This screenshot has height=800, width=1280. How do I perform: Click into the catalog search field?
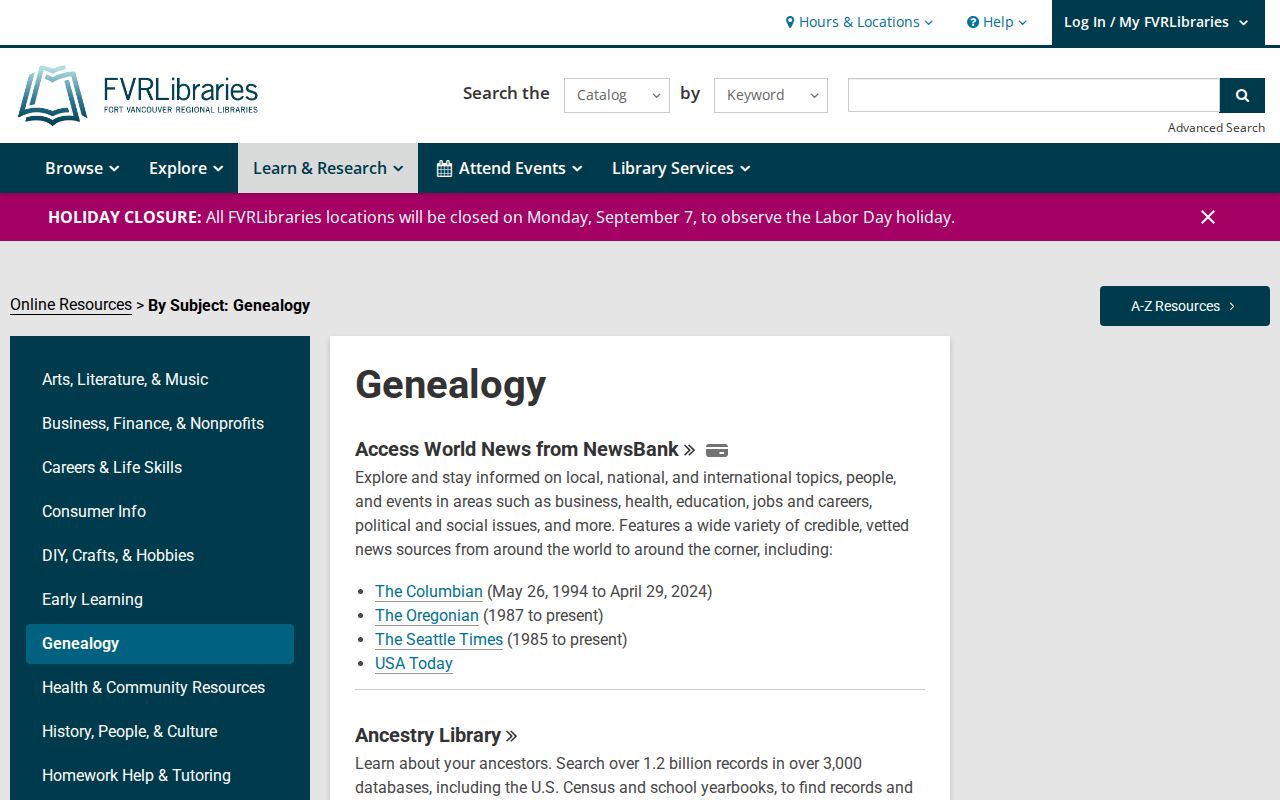click(x=1034, y=95)
